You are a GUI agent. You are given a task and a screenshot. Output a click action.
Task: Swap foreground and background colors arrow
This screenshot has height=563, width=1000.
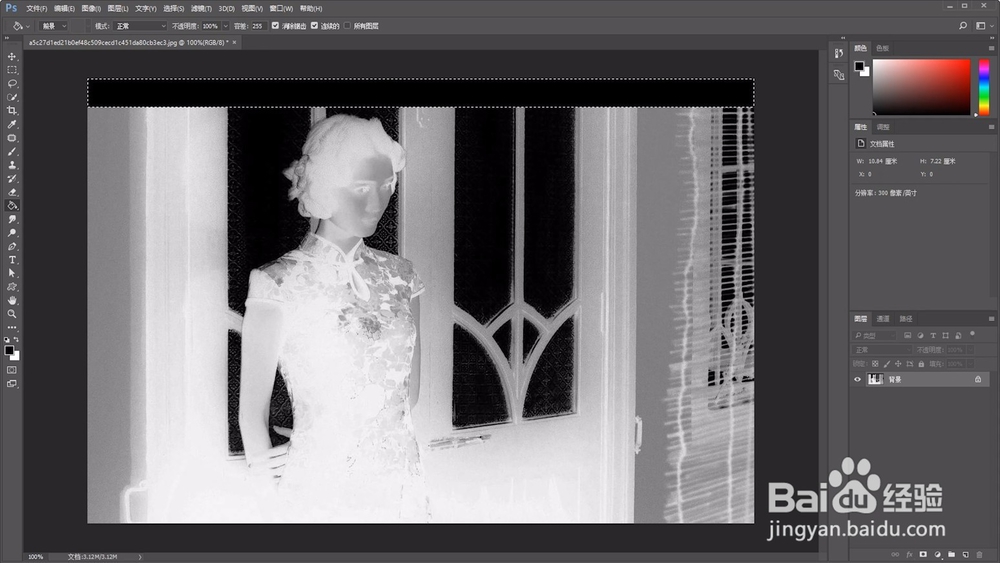coord(17,340)
